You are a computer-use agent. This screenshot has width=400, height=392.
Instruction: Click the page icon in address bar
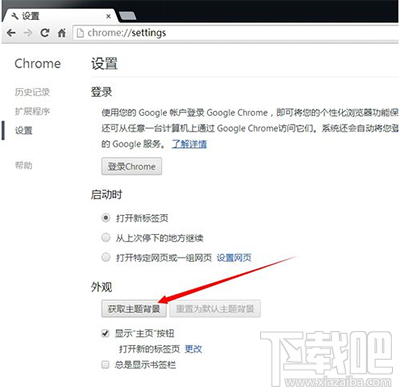(x=80, y=33)
